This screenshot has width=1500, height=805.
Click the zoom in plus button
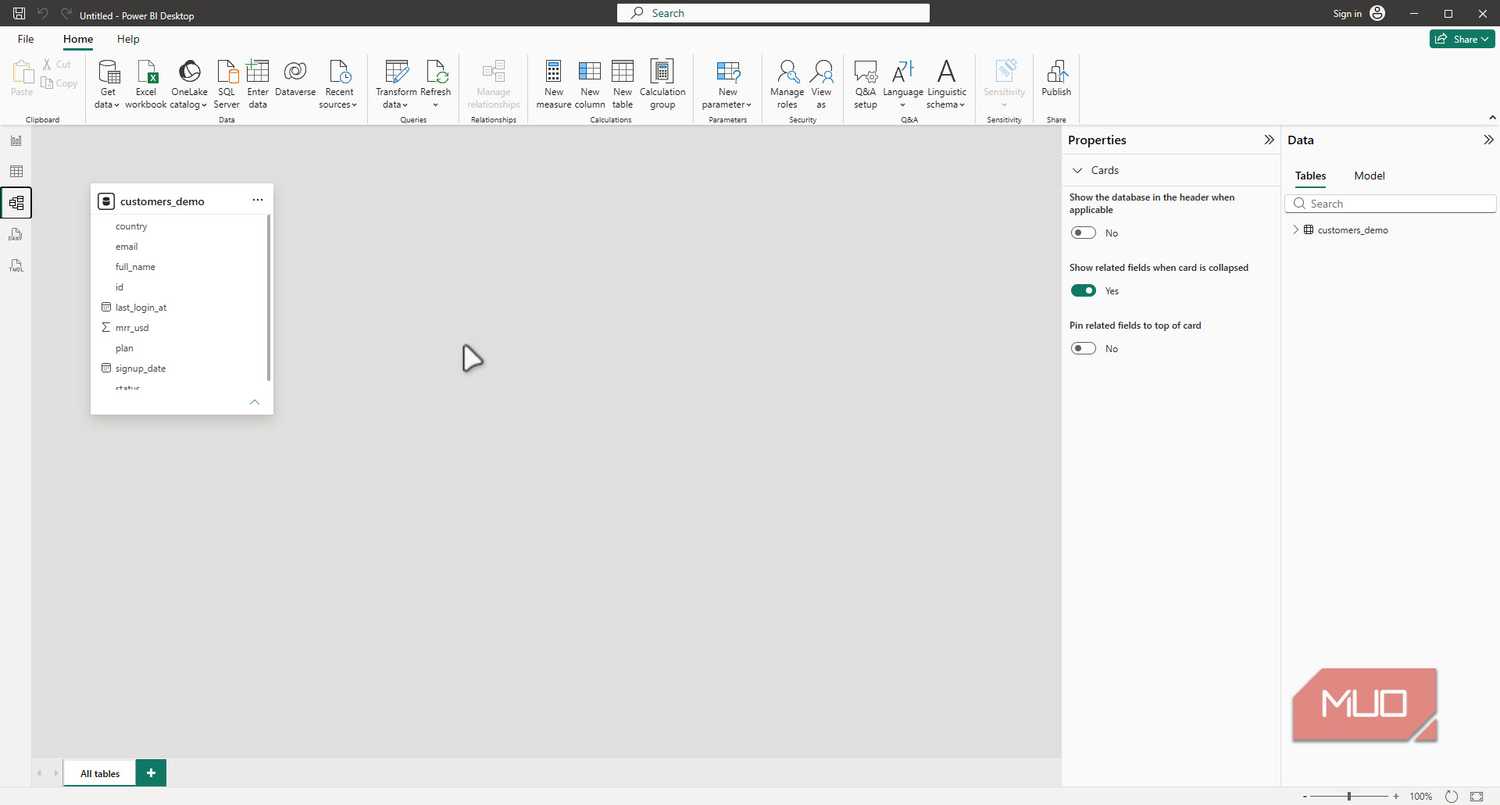[1396, 796]
